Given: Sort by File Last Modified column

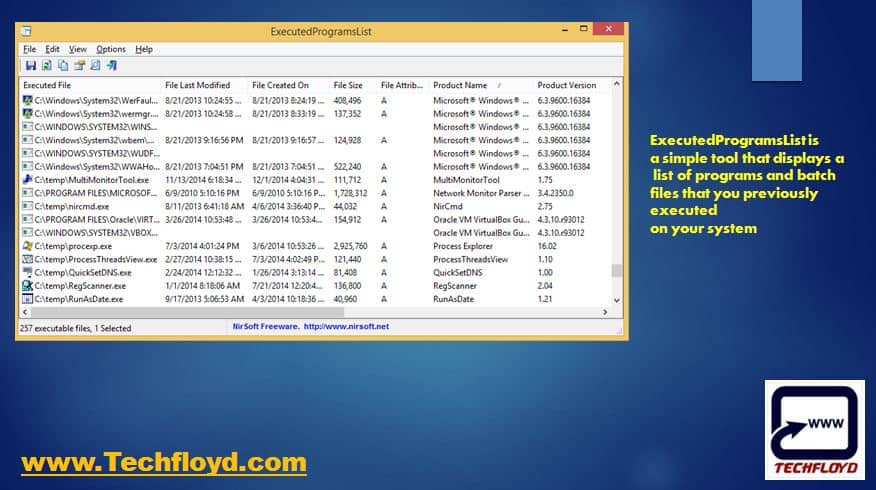Looking at the screenshot, I should tap(204, 85).
